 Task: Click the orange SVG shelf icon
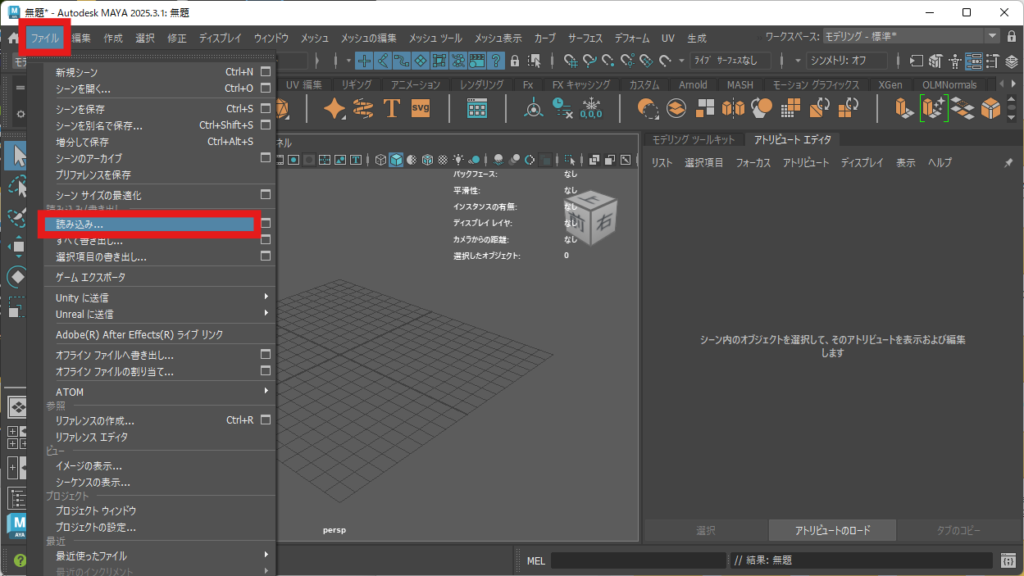coord(420,108)
